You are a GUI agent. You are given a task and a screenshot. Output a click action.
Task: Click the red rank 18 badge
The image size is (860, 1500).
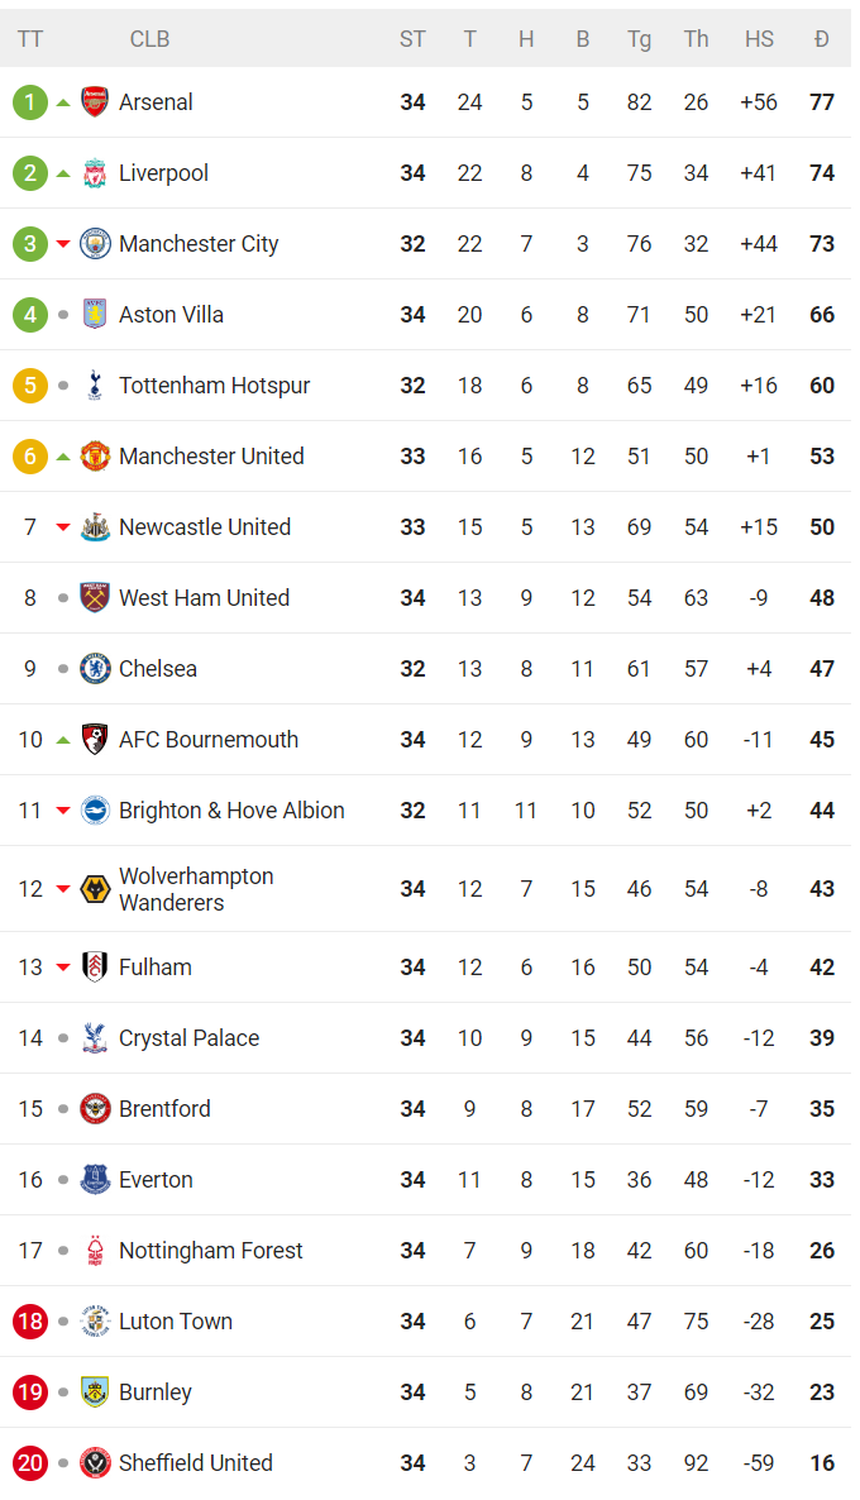coord(30,1321)
